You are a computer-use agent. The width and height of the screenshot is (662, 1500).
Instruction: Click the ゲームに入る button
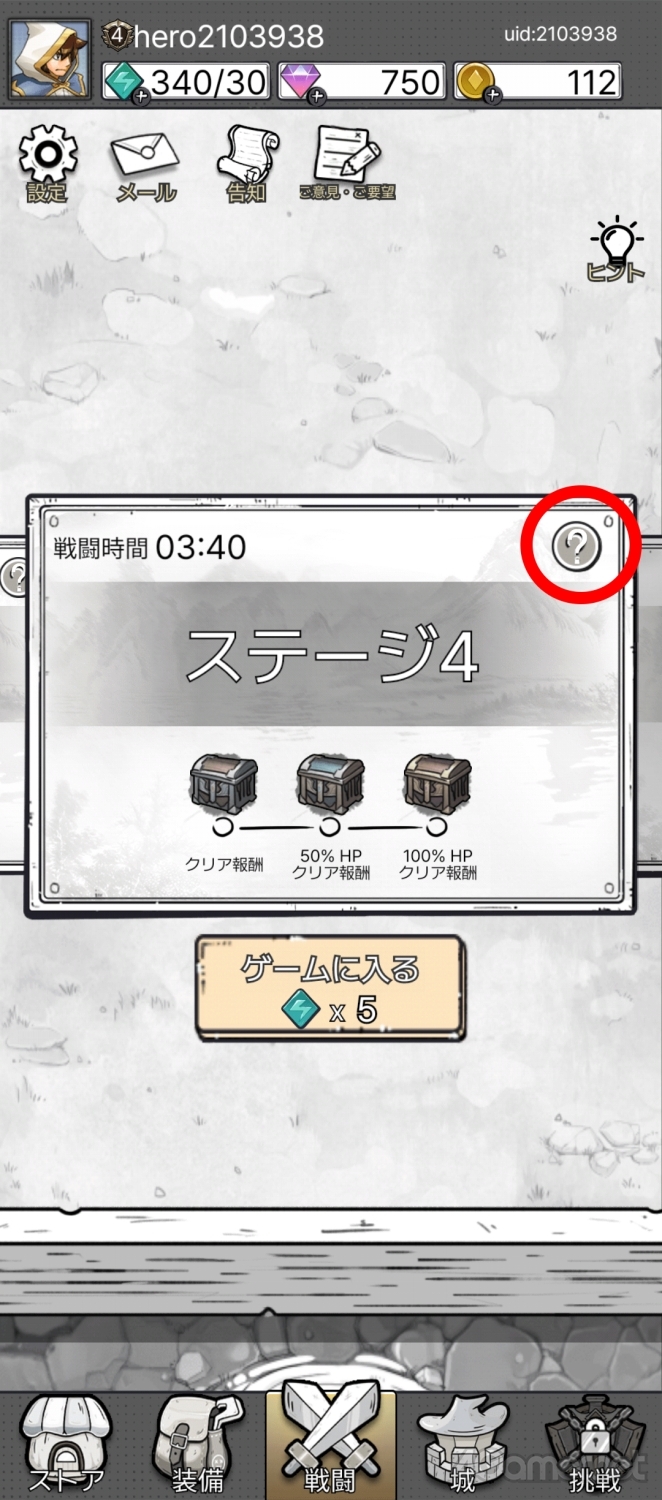tap(330, 987)
